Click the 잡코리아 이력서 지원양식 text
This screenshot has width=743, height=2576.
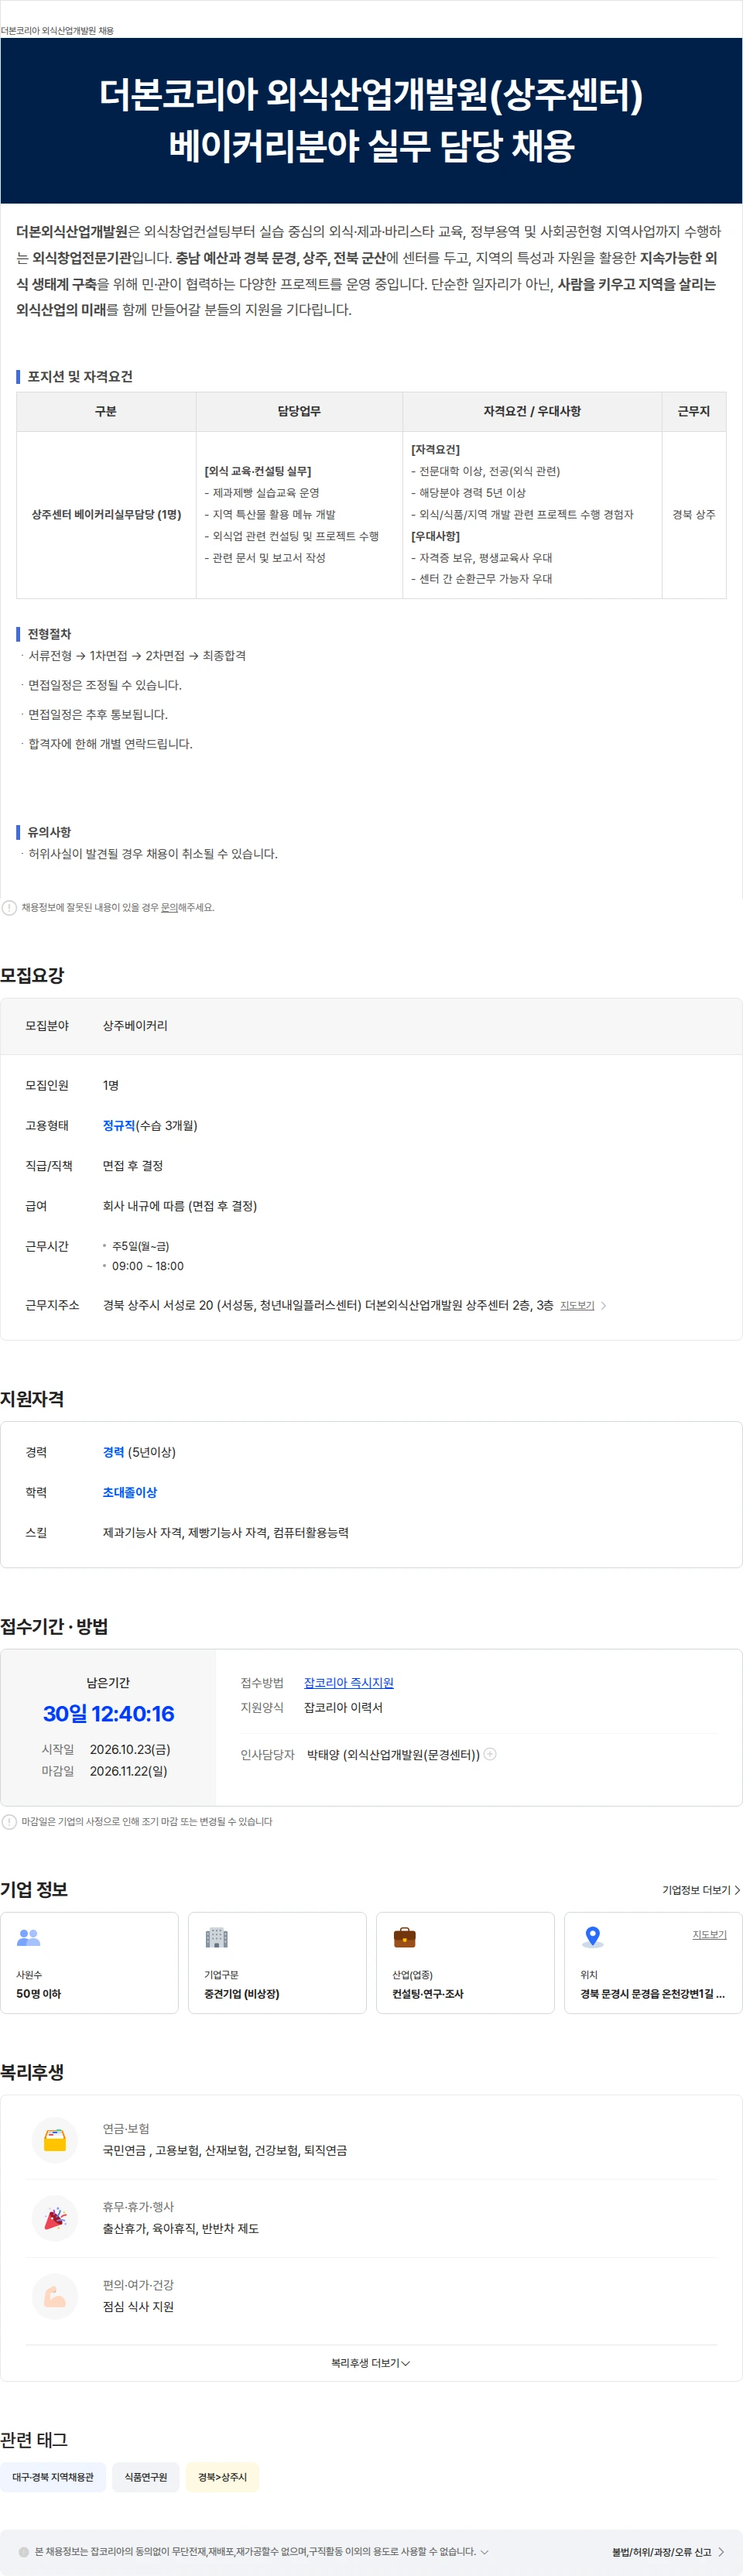tap(343, 1707)
